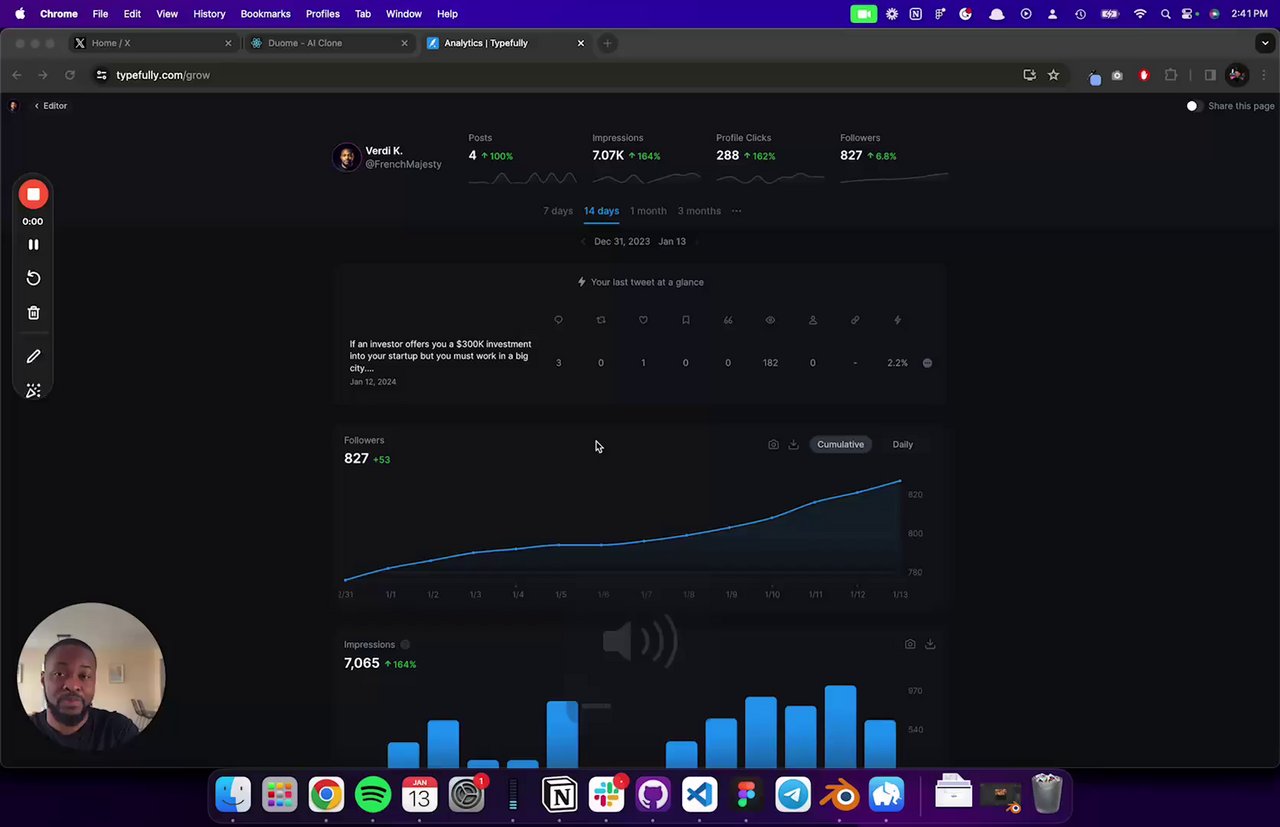Viewport: 1280px width, 827px height.
Task: Click the likes heart column icon
Action: point(643,320)
